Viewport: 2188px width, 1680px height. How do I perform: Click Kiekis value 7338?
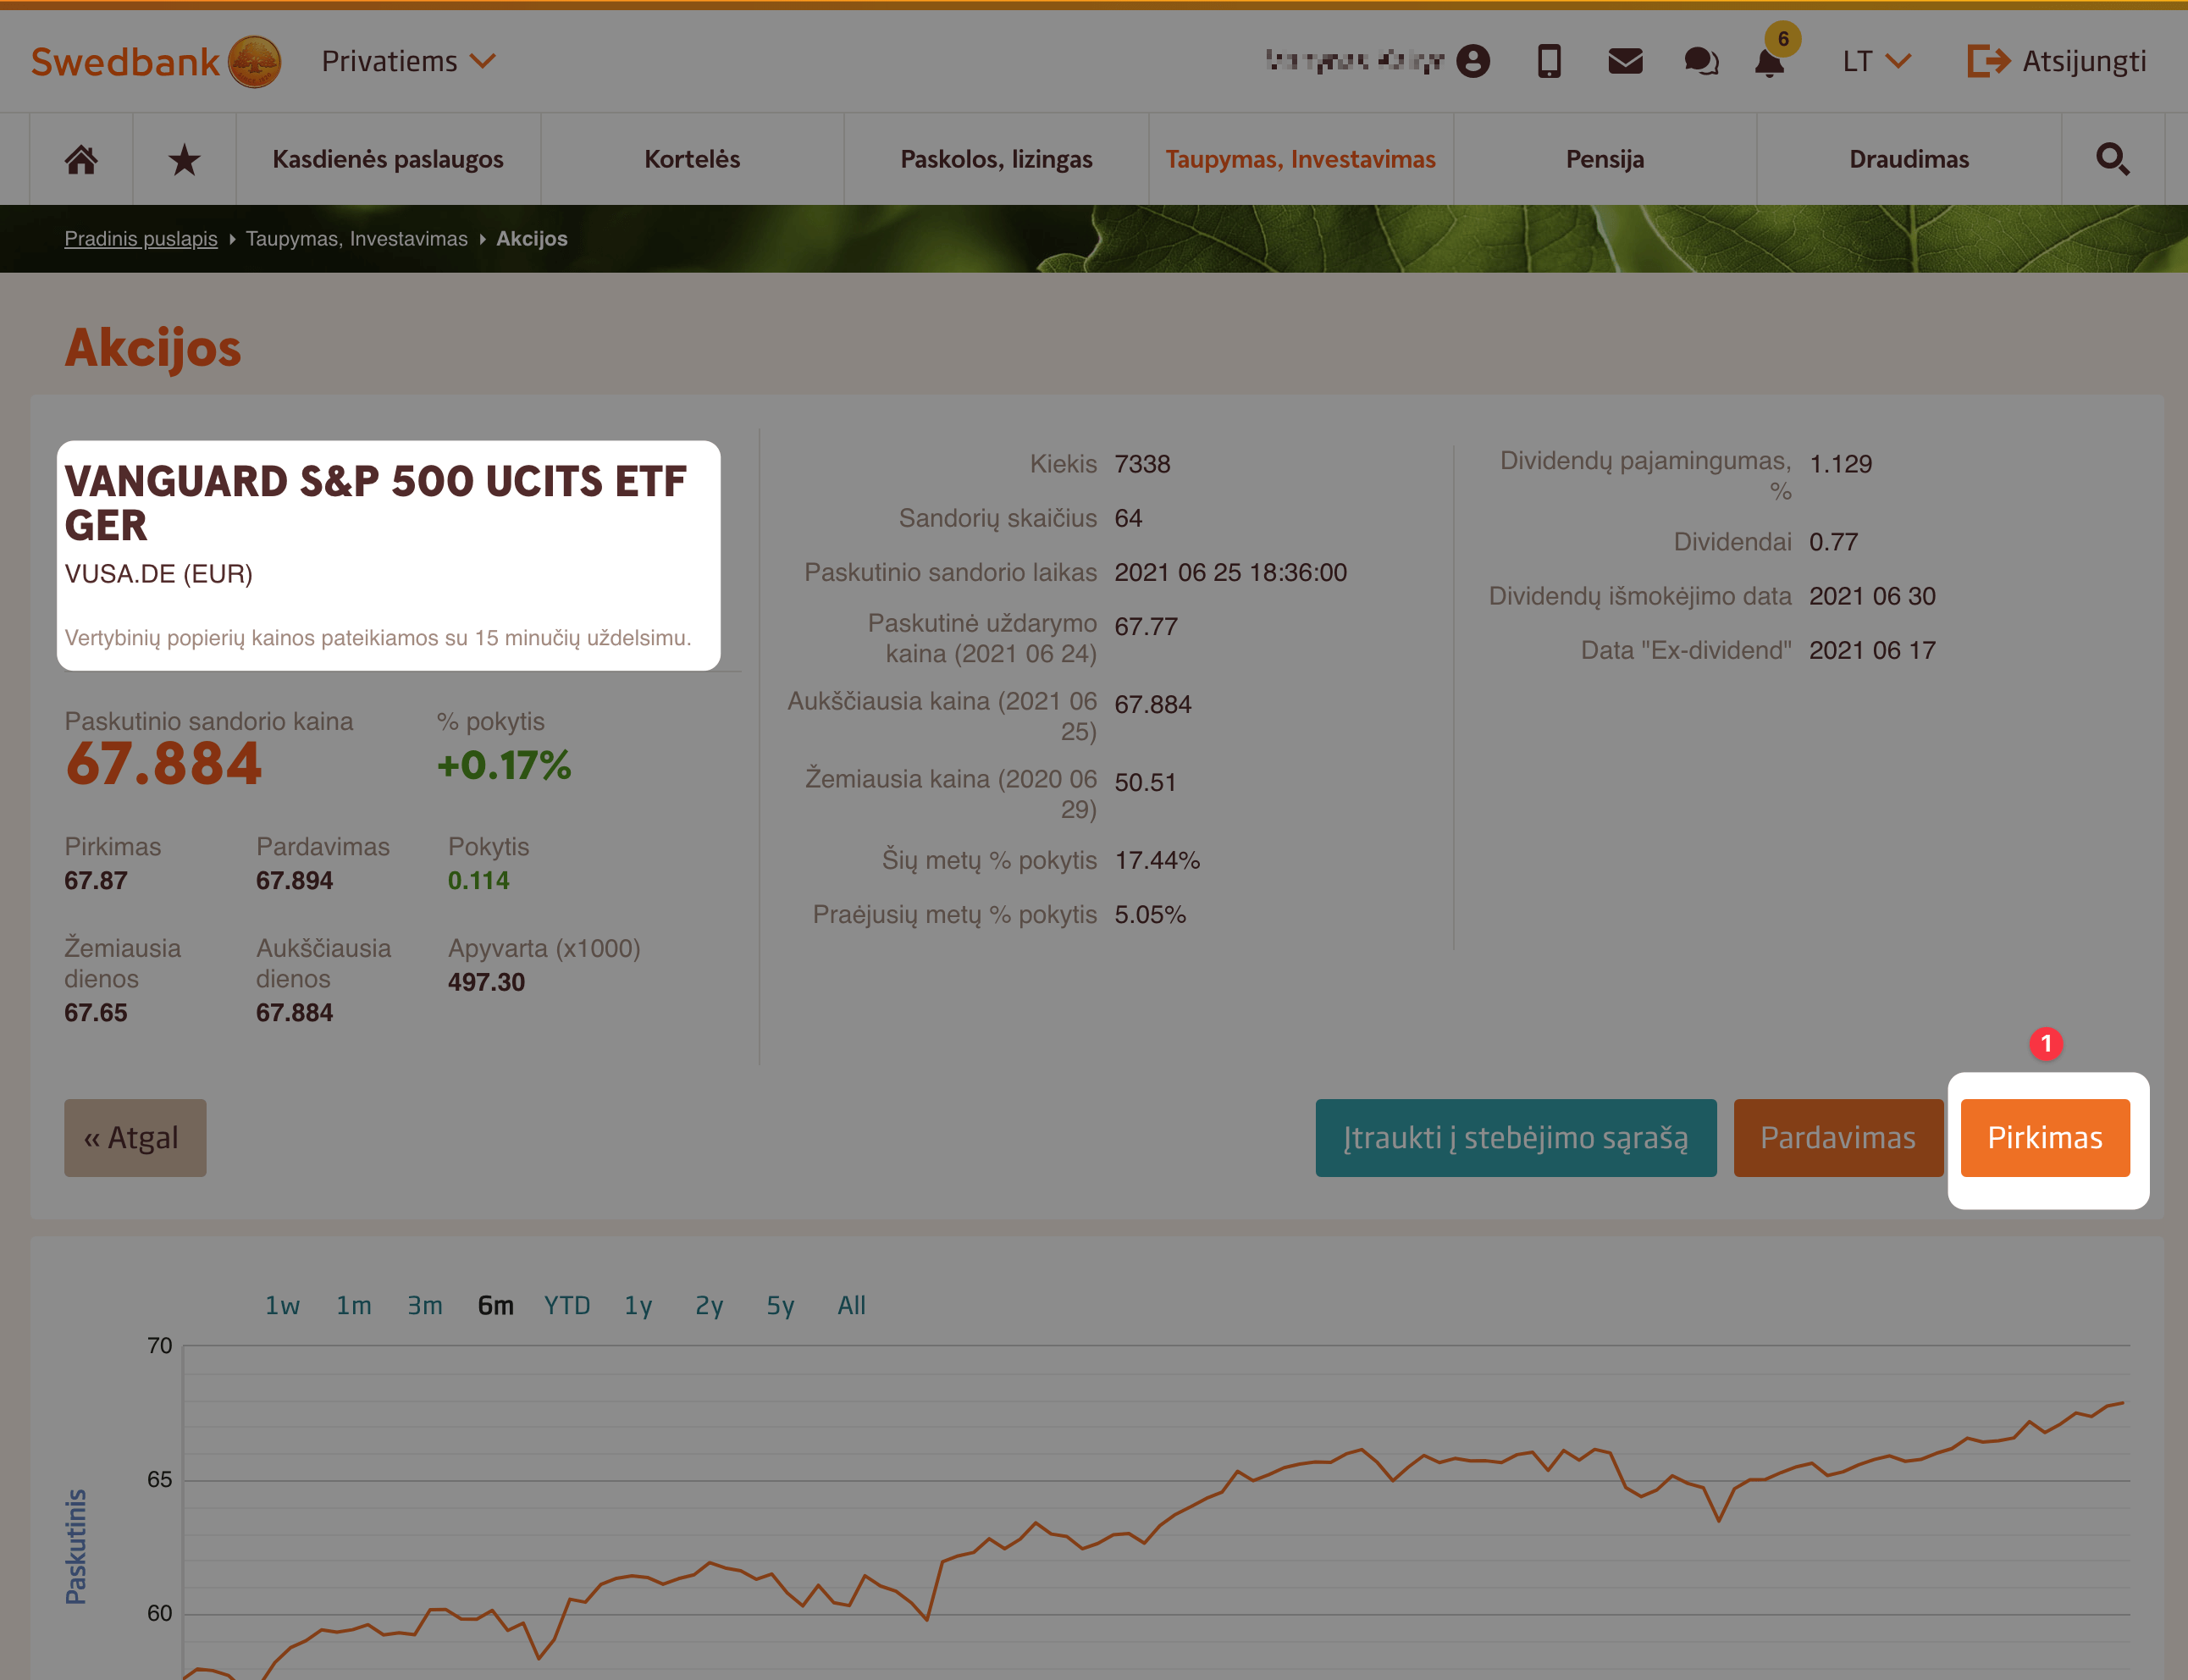click(1142, 464)
